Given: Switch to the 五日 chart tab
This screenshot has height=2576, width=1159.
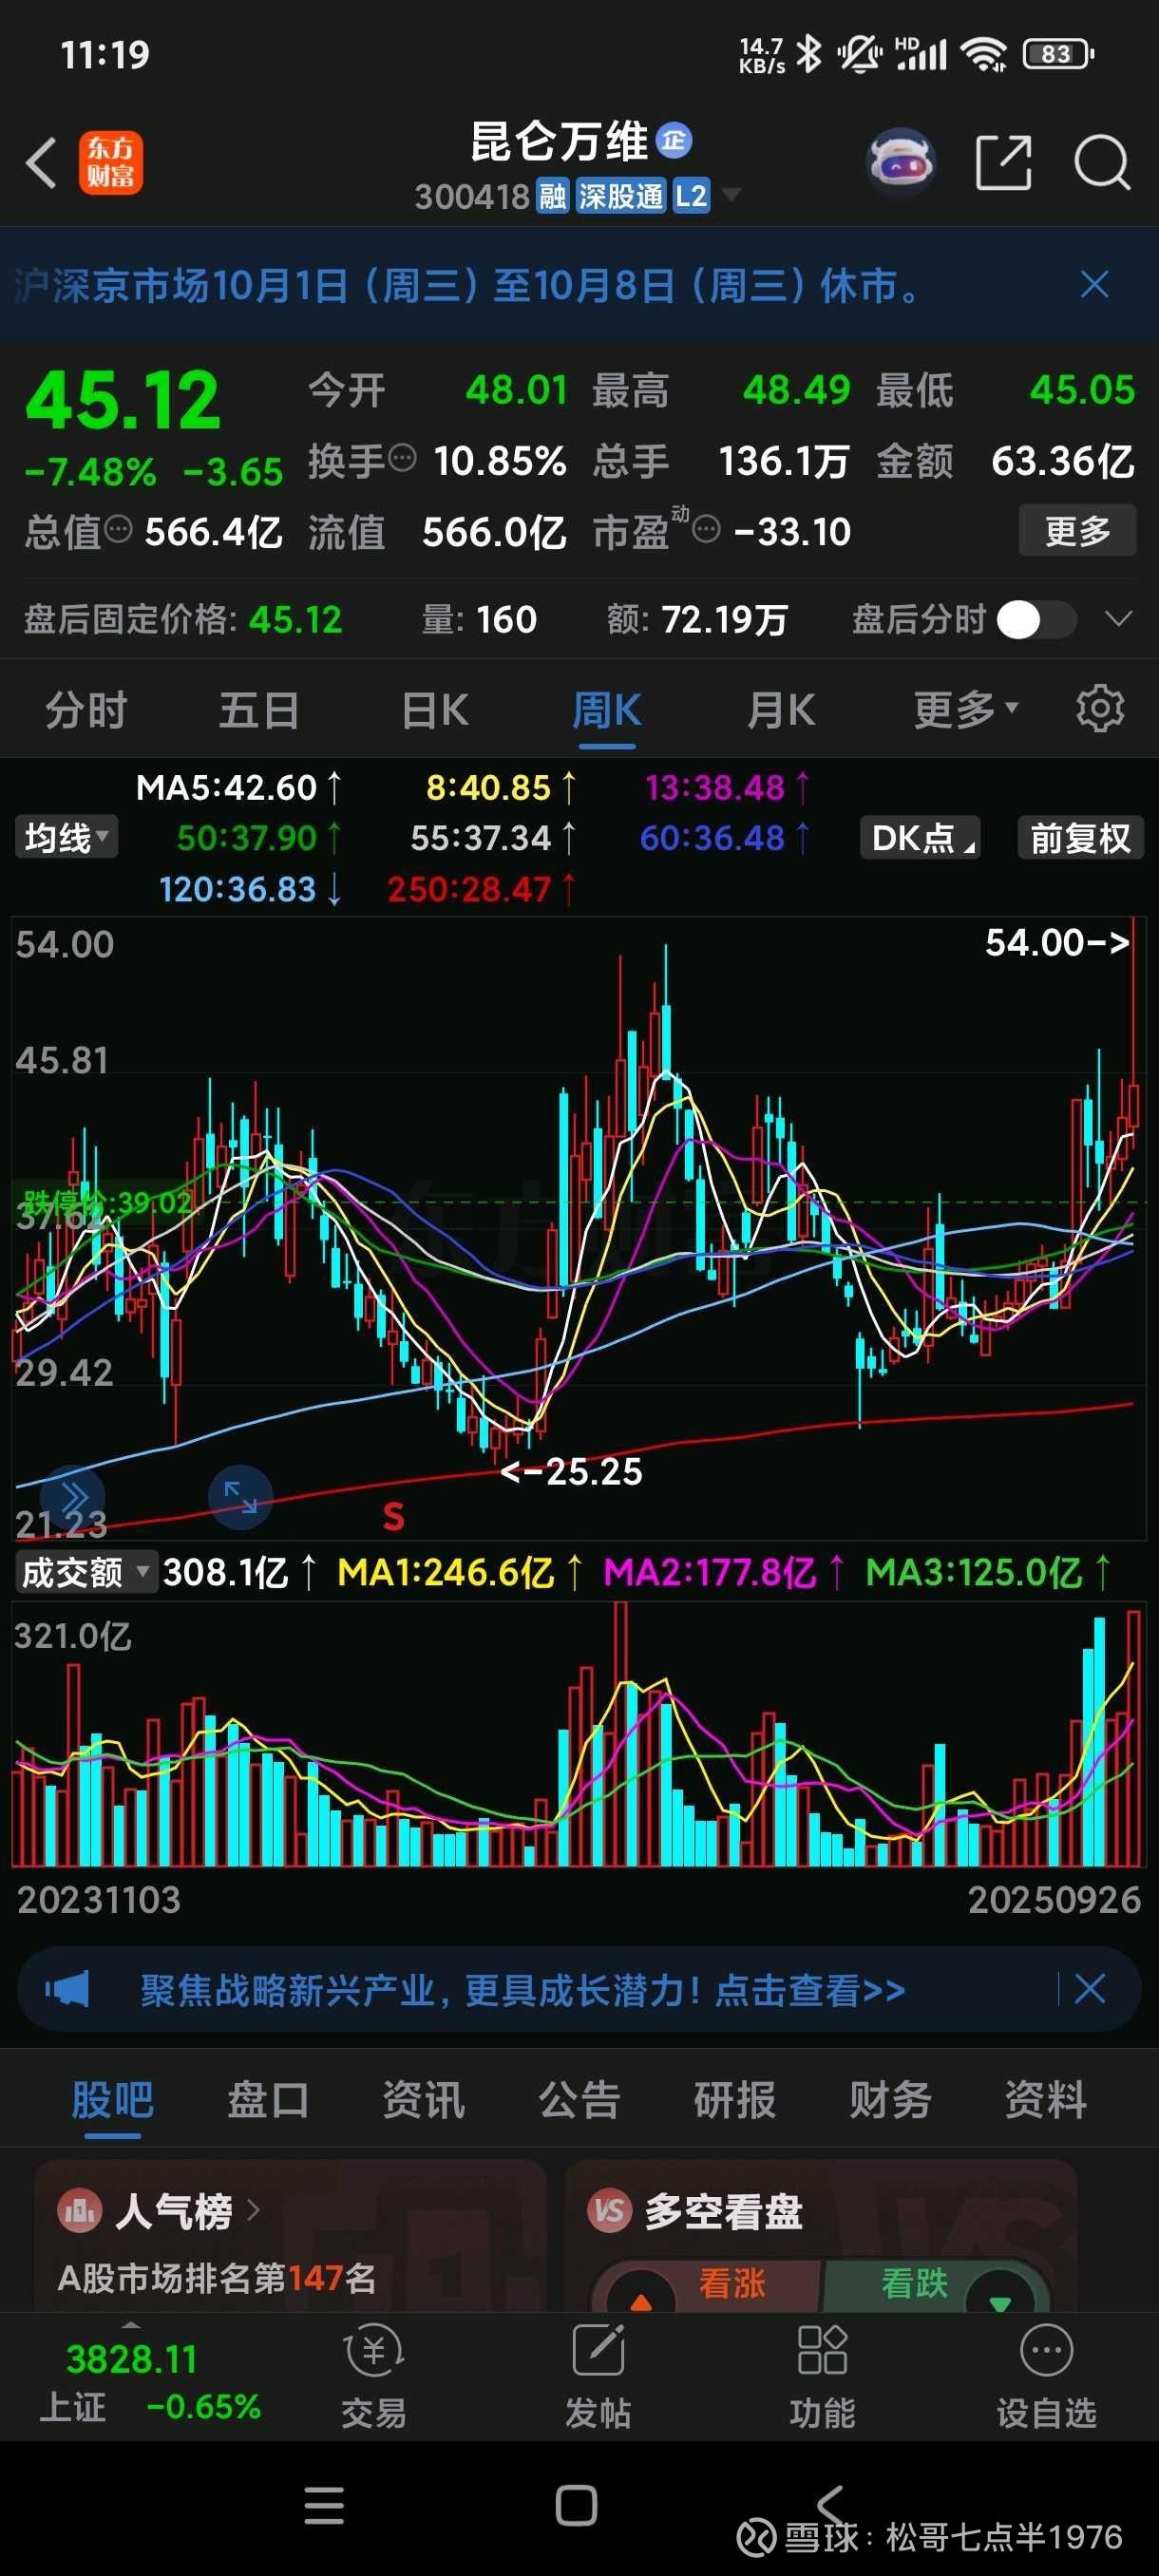Looking at the screenshot, I should [260, 710].
